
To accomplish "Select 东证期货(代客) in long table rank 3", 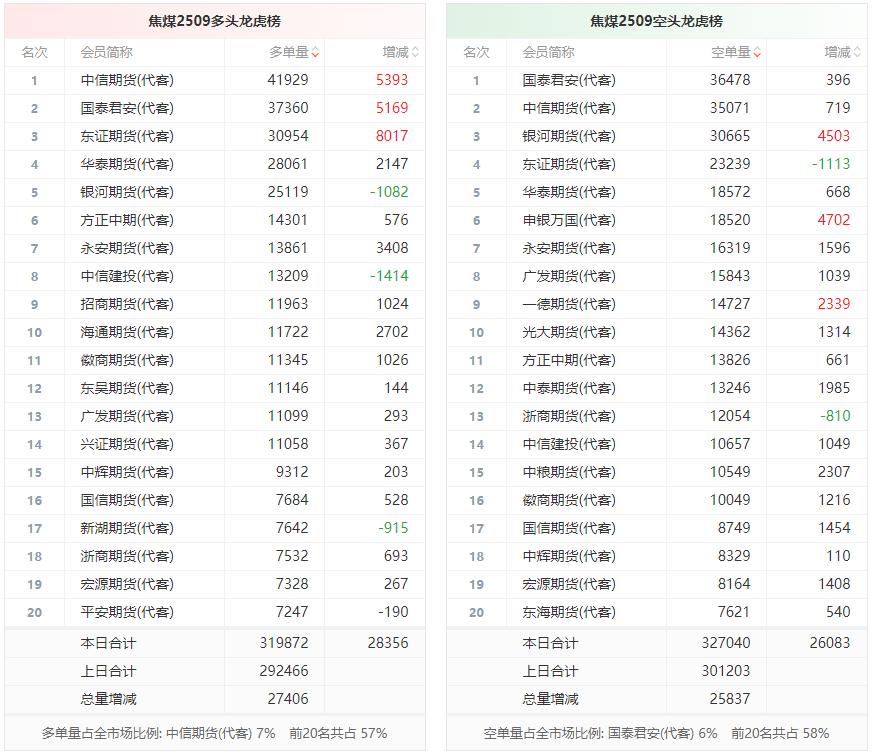I will (x=127, y=136).
